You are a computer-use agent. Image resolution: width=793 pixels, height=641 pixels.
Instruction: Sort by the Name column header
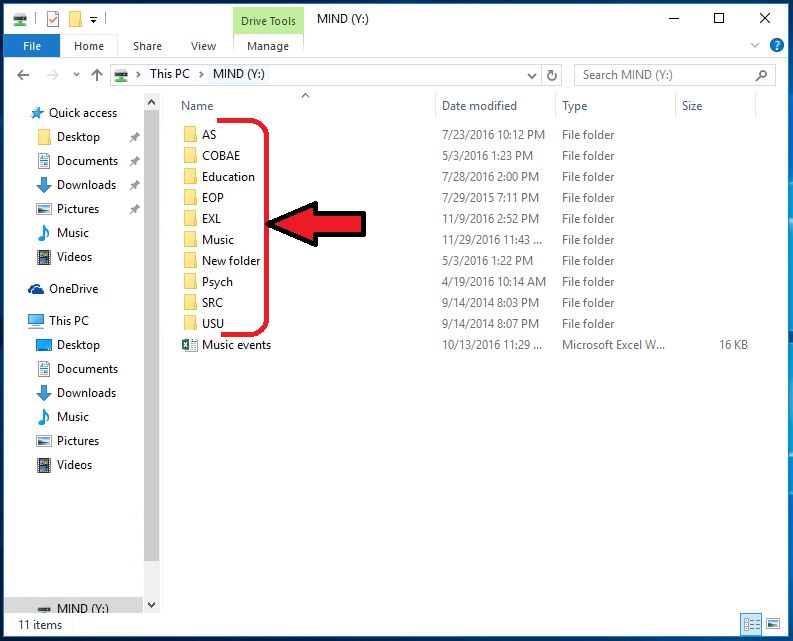197,106
